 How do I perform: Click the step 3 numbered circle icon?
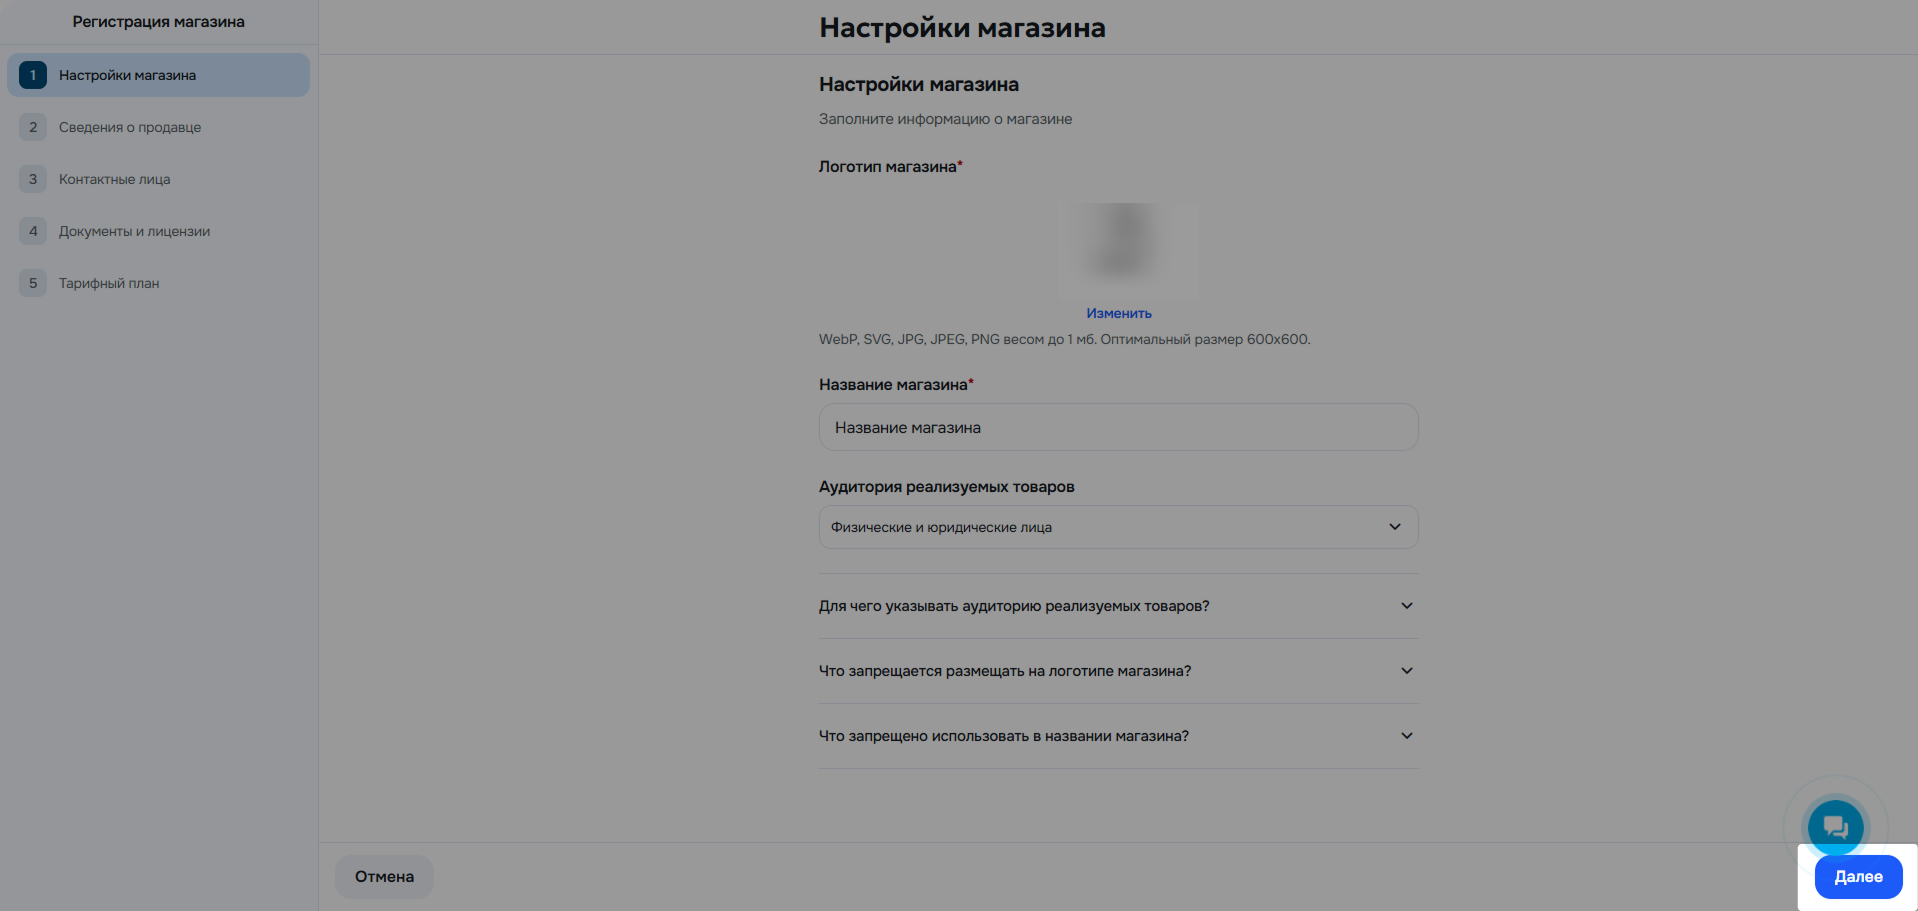click(32, 179)
